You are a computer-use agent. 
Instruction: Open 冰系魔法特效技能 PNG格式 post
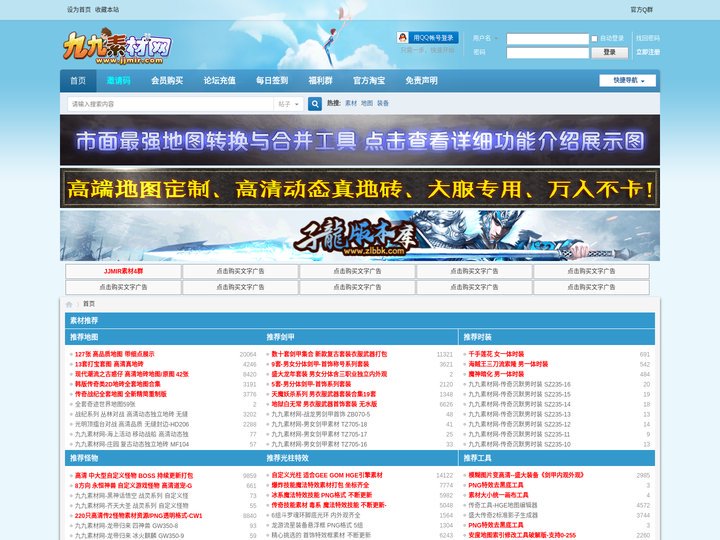point(321,495)
